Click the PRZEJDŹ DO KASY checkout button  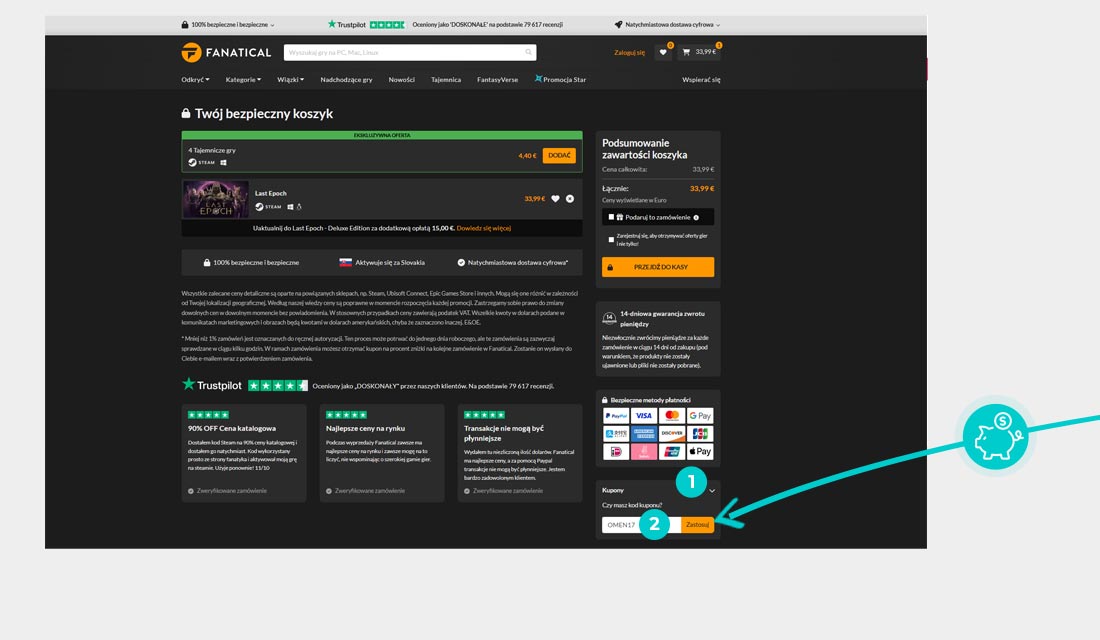[658, 267]
